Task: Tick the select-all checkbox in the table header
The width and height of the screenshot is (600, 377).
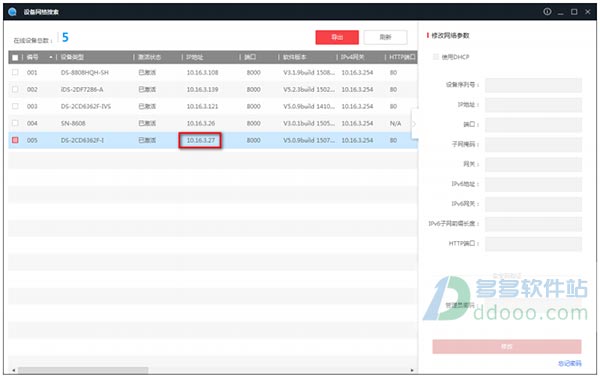Action: (15, 57)
